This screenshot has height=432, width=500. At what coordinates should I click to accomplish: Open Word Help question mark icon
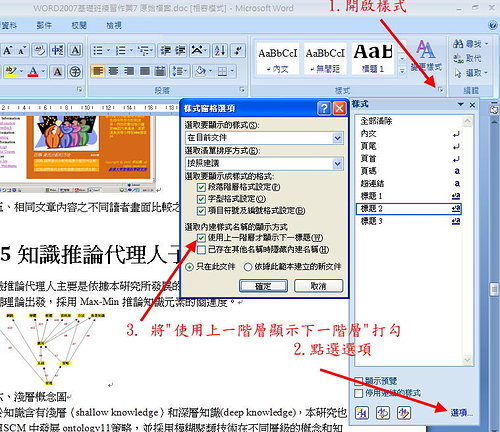tap(493, 25)
